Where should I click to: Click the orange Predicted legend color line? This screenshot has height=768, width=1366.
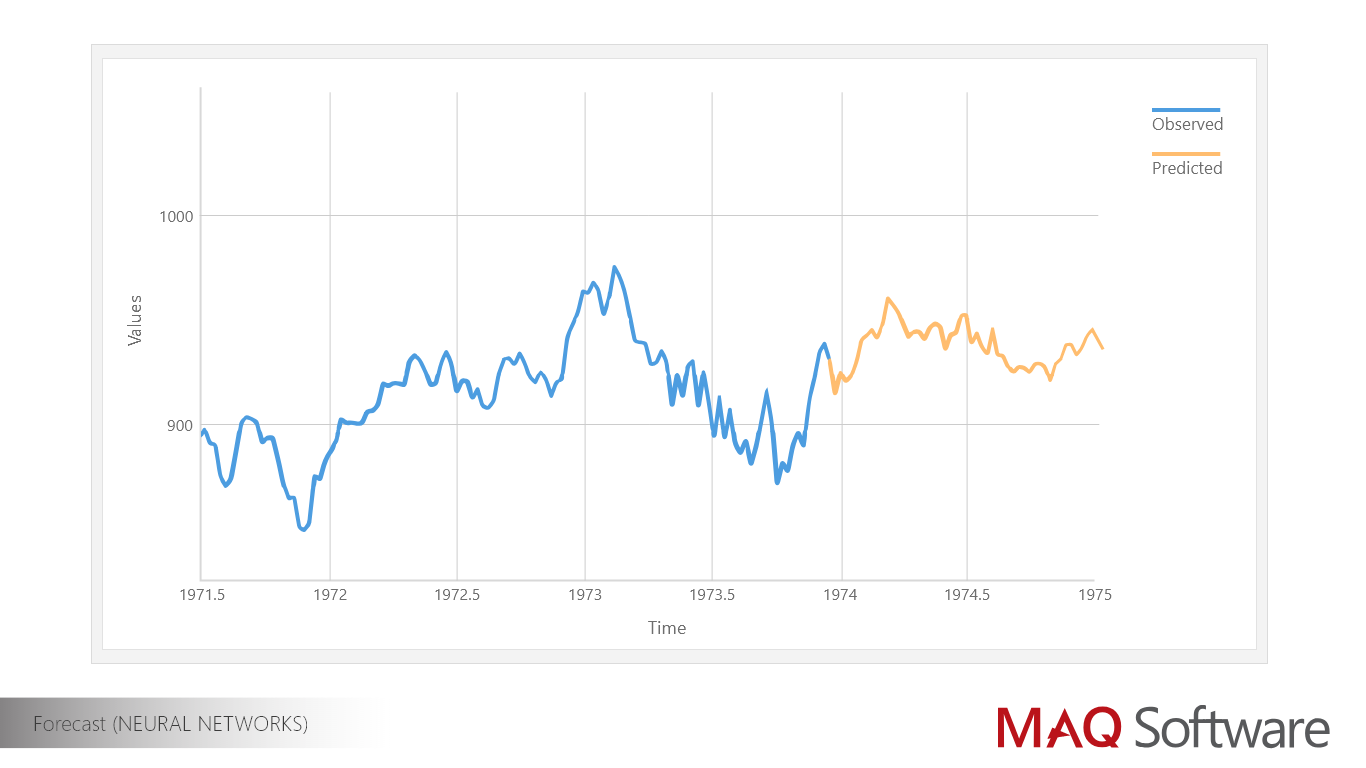point(1186,154)
